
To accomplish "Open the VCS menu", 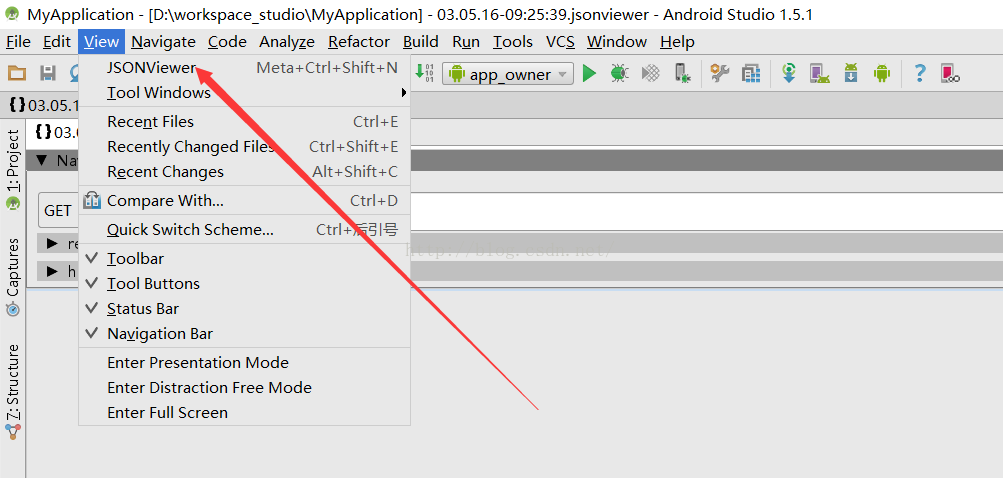I will (560, 42).
